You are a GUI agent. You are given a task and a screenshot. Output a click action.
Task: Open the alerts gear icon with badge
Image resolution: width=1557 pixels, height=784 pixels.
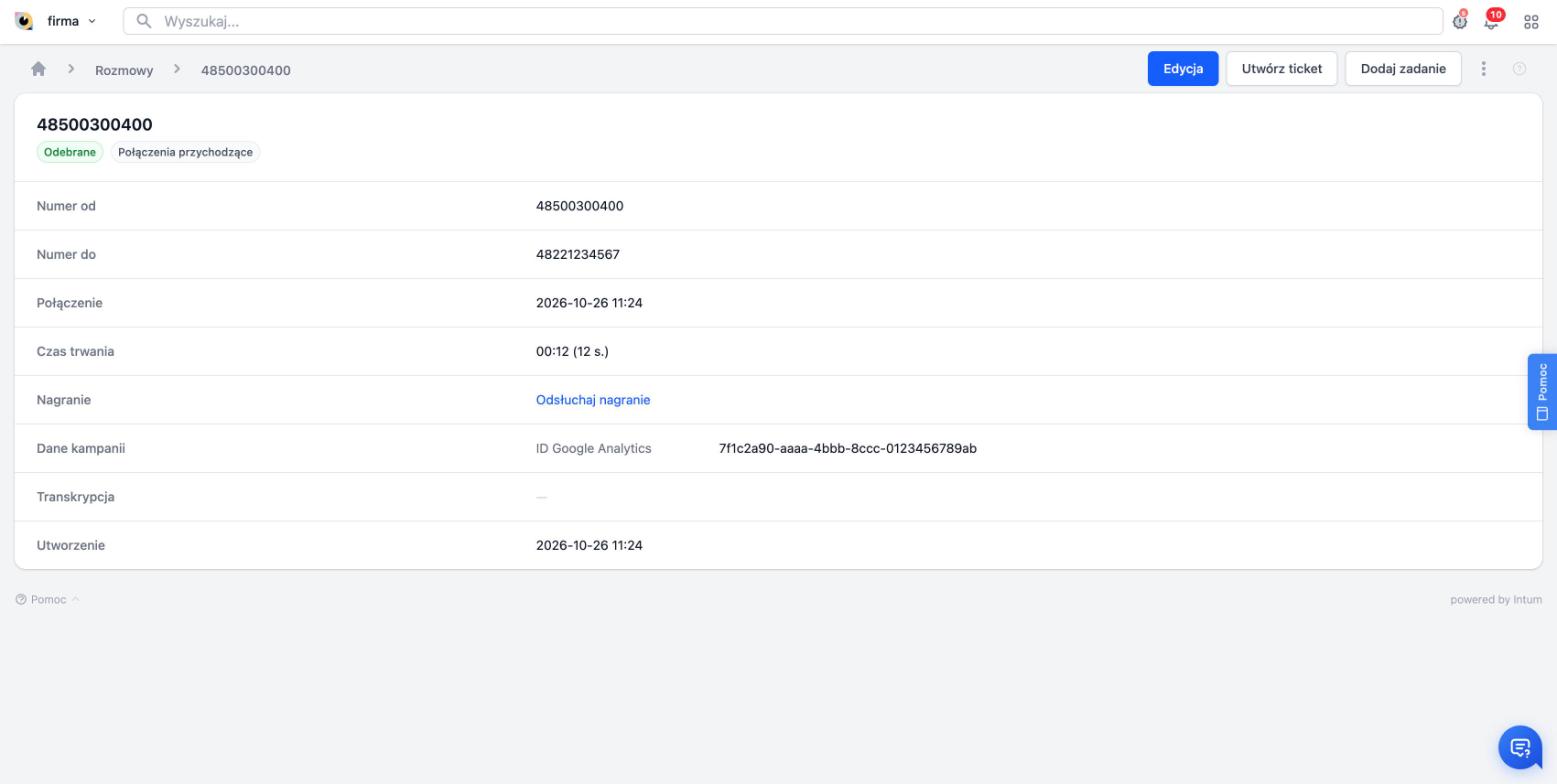coord(1461,21)
